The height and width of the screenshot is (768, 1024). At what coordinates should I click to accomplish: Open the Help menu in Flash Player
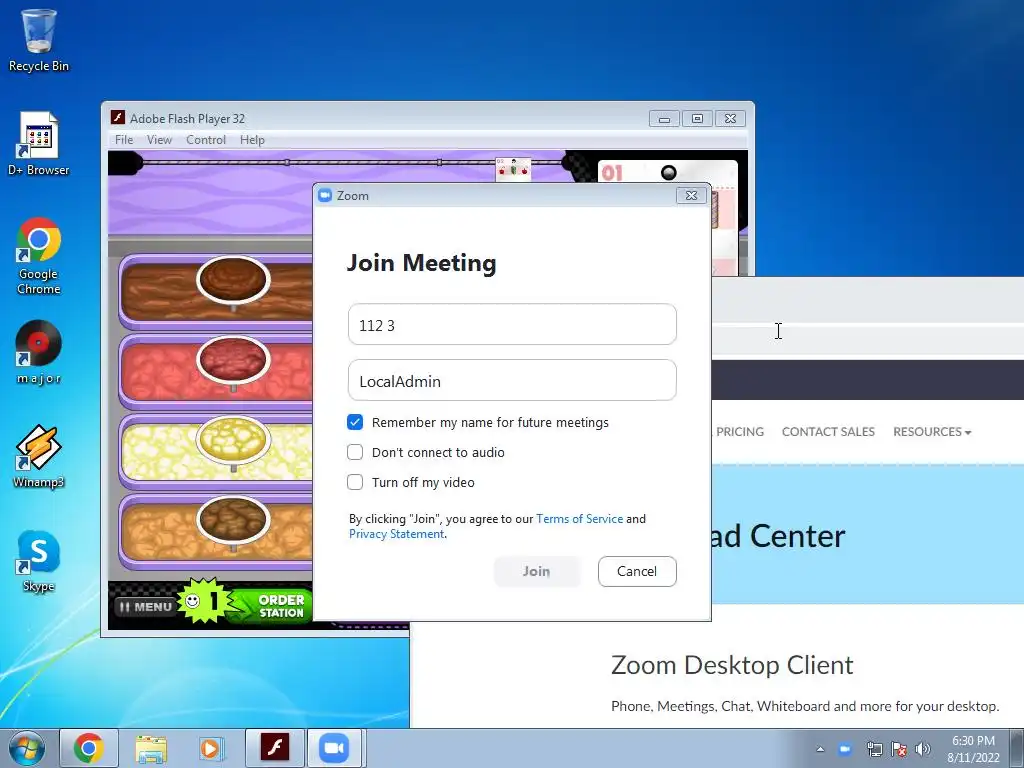[252, 140]
